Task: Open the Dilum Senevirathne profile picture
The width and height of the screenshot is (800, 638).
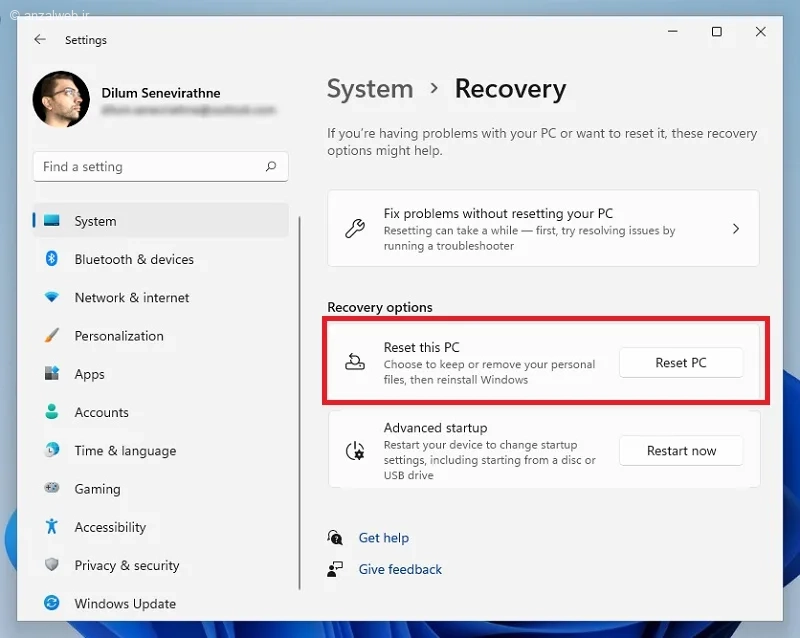Action: click(61, 100)
